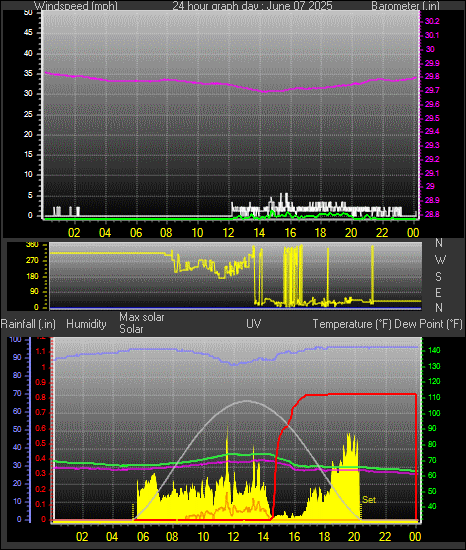Screen dimensions: 466x550
Task: Select the Humidity legend label
Action: click(x=86, y=324)
